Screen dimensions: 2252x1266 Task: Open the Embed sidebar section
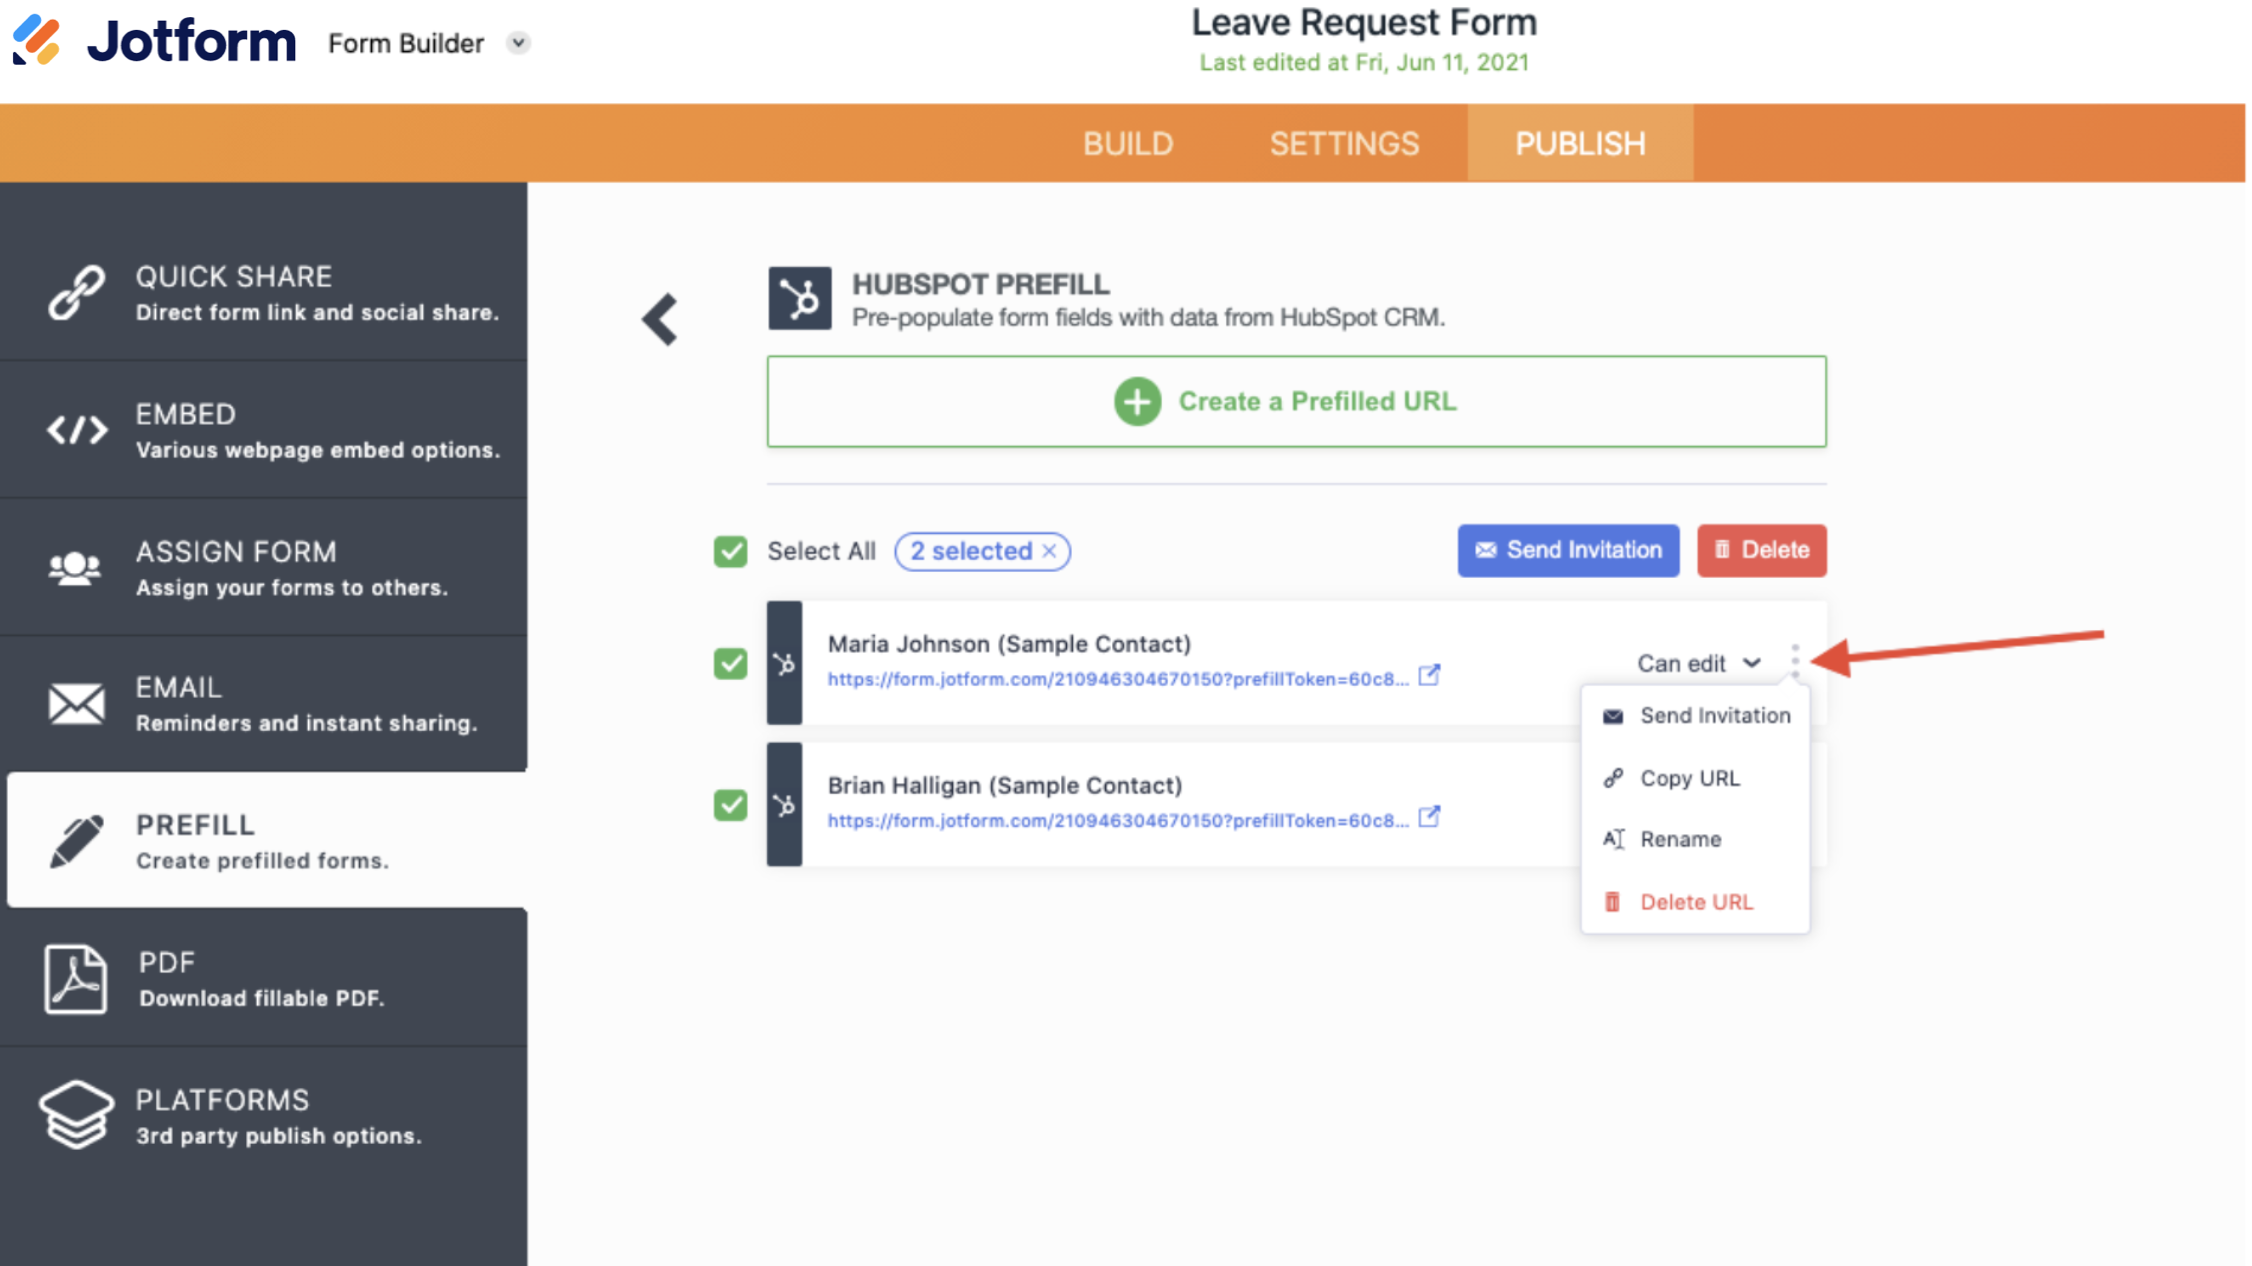264,430
